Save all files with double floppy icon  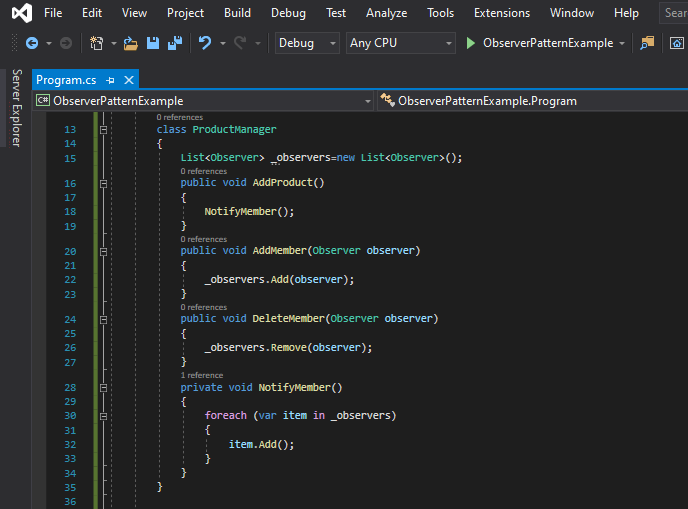[175, 43]
